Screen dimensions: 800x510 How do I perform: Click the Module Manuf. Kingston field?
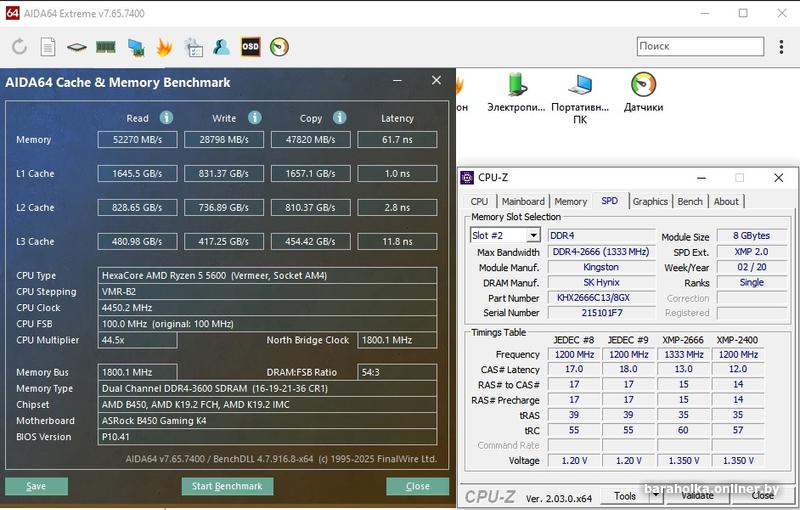(x=602, y=267)
